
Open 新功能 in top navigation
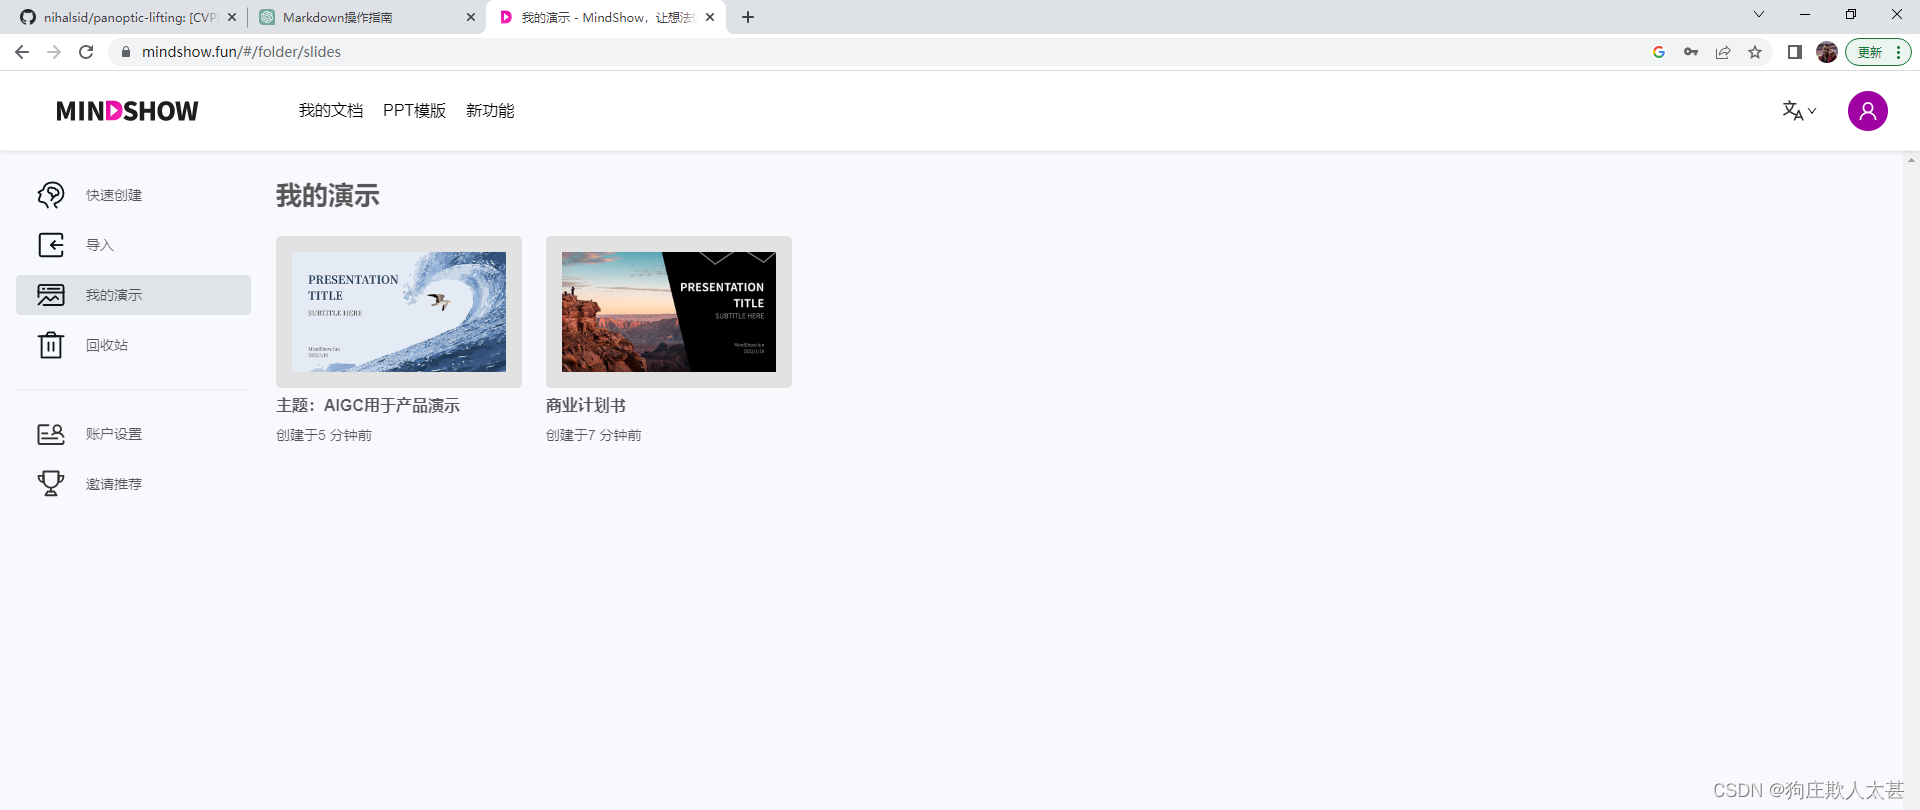point(490,111)
